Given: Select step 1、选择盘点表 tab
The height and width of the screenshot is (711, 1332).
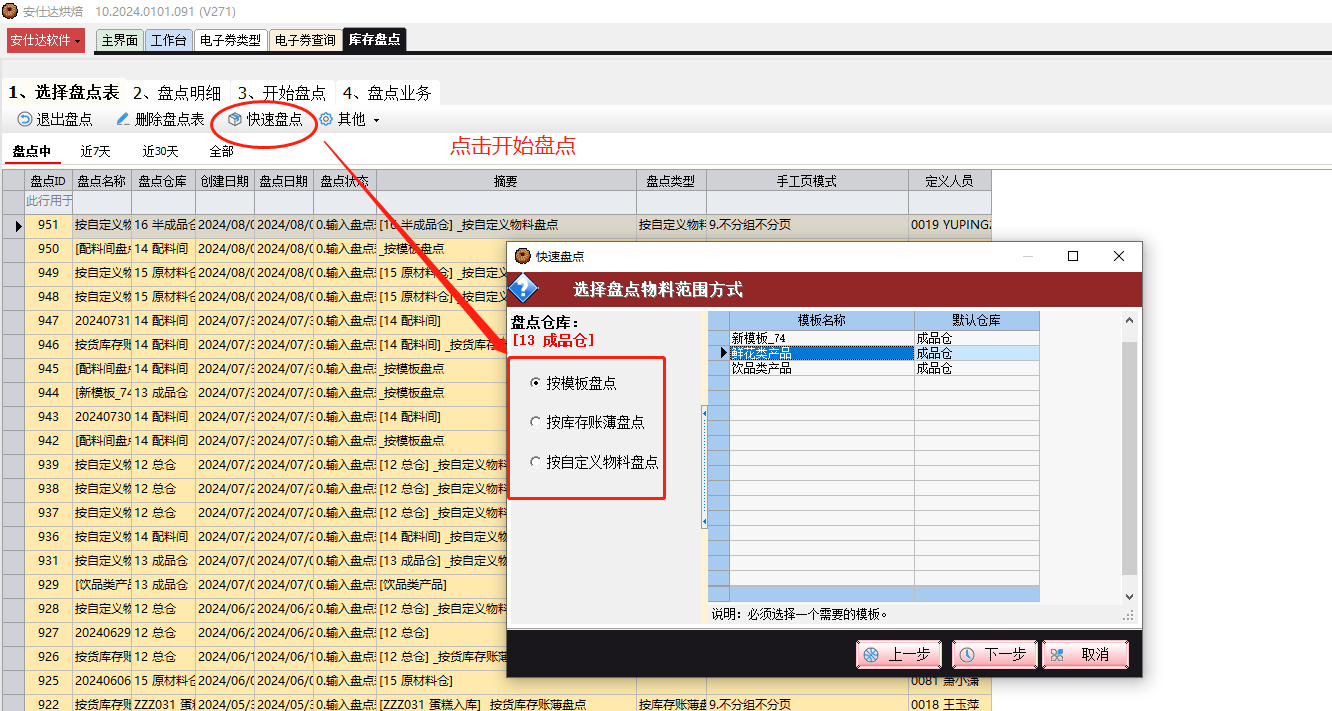Looking at the screenshot, I should pyautogui.click(x=64, y=93).
